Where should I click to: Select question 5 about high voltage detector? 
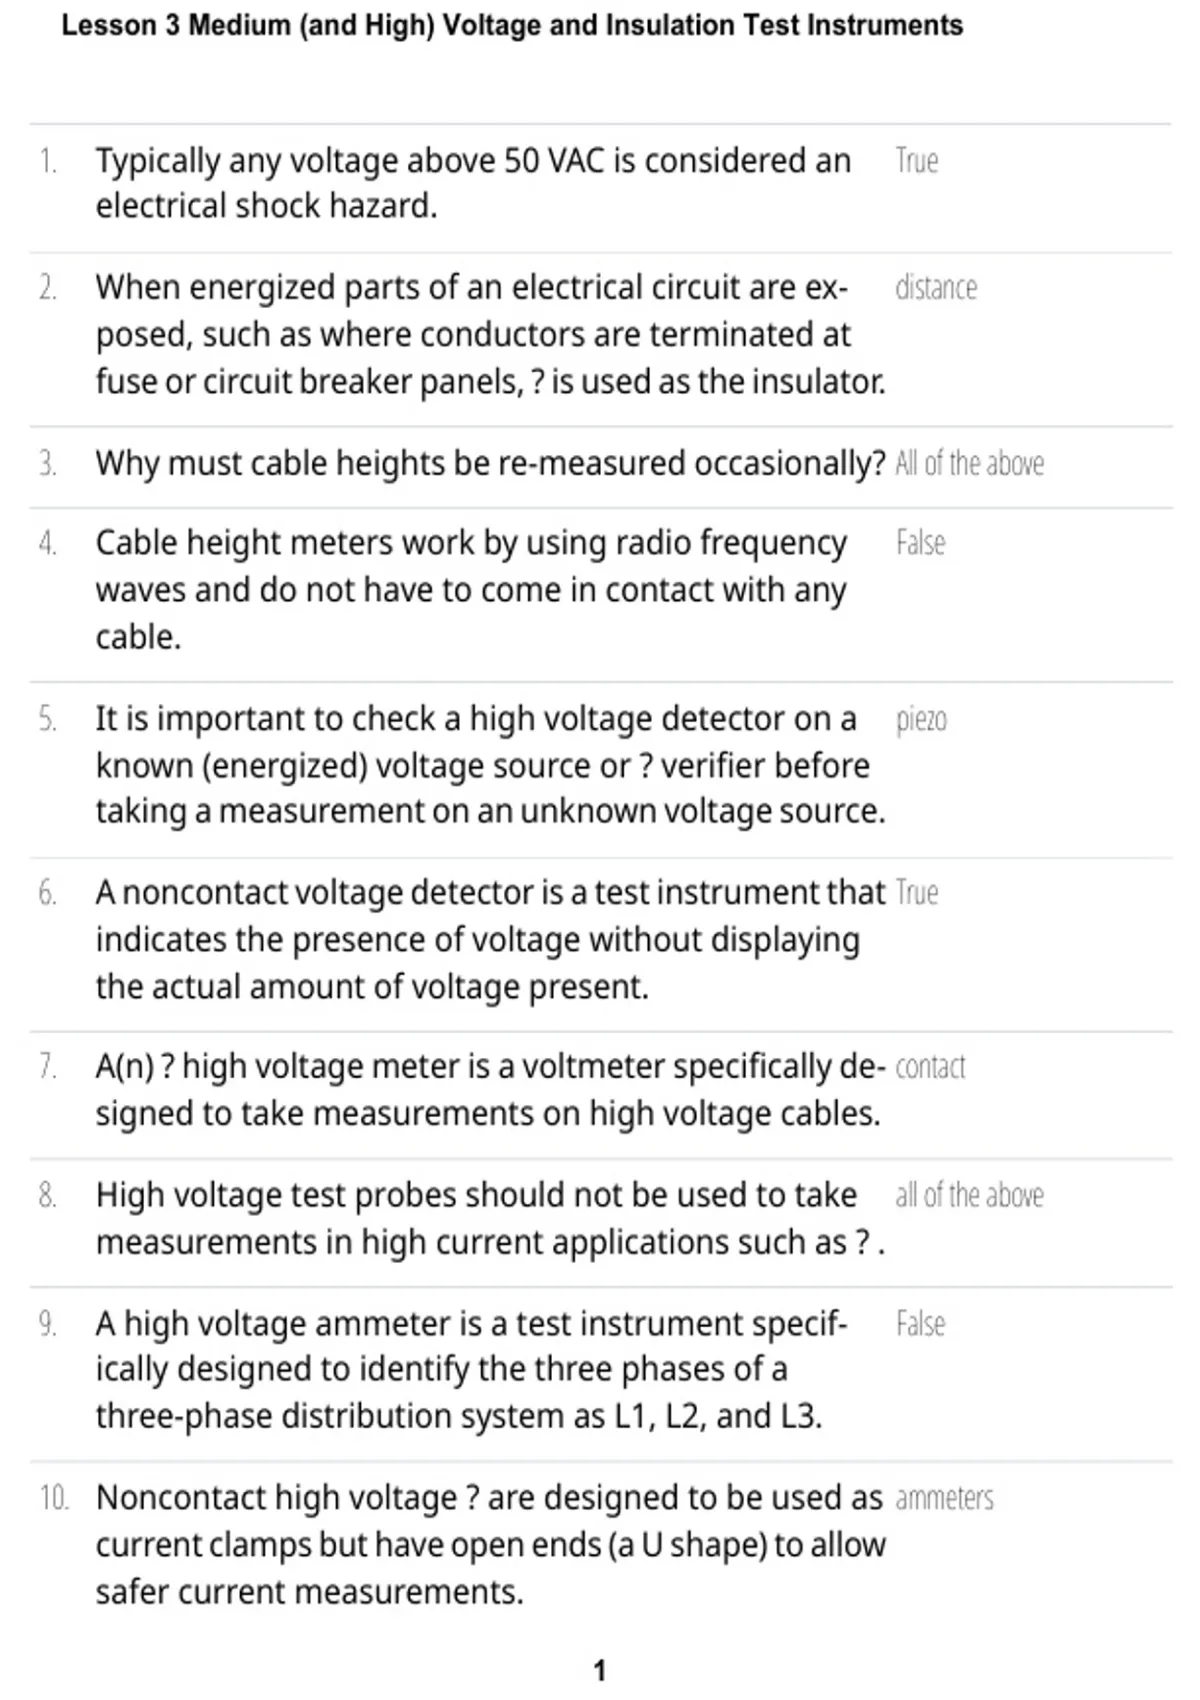(490, 766)
